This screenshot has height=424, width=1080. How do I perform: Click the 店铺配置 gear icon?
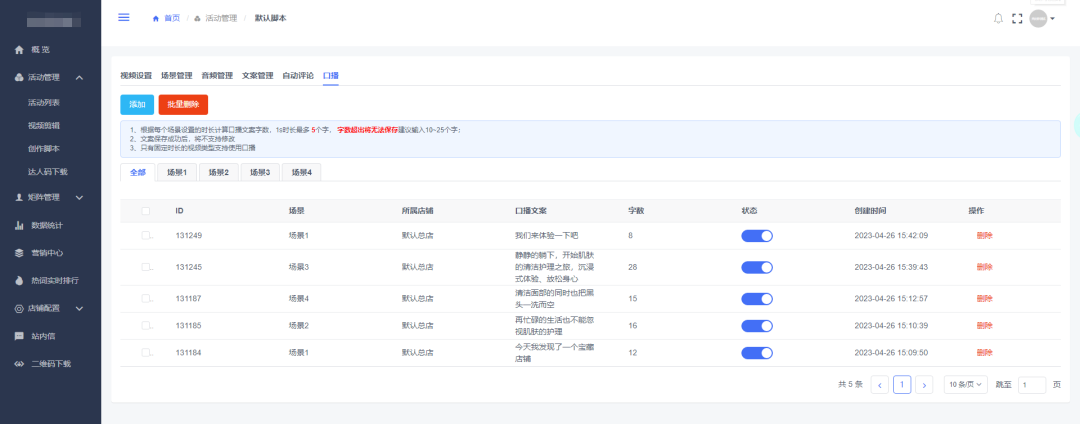19,308
